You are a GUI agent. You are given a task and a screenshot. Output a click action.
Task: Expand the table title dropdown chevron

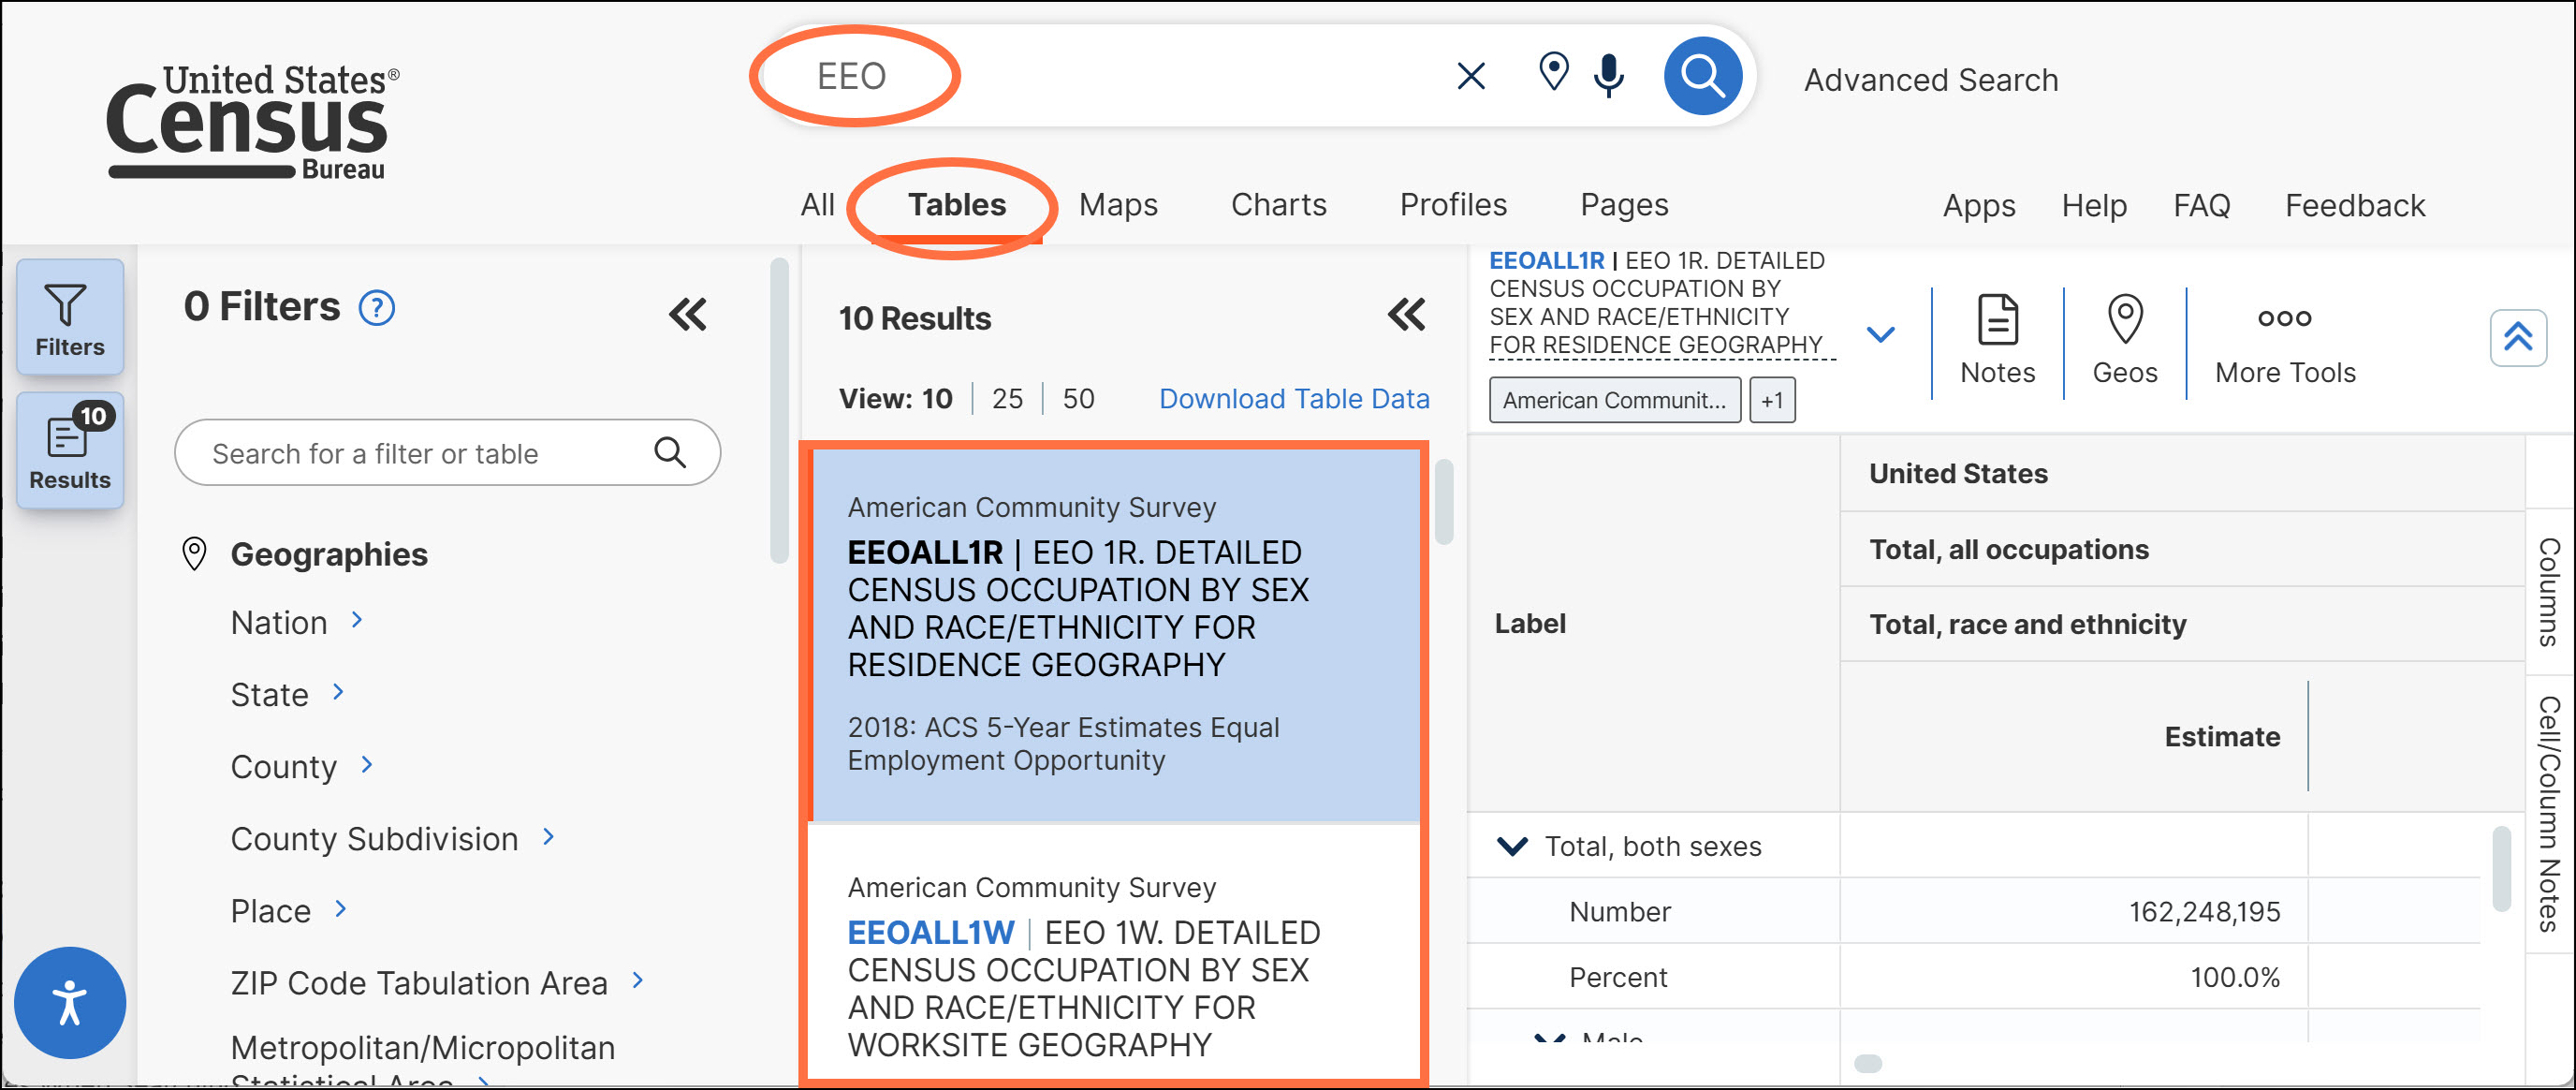coord(1880,334)
